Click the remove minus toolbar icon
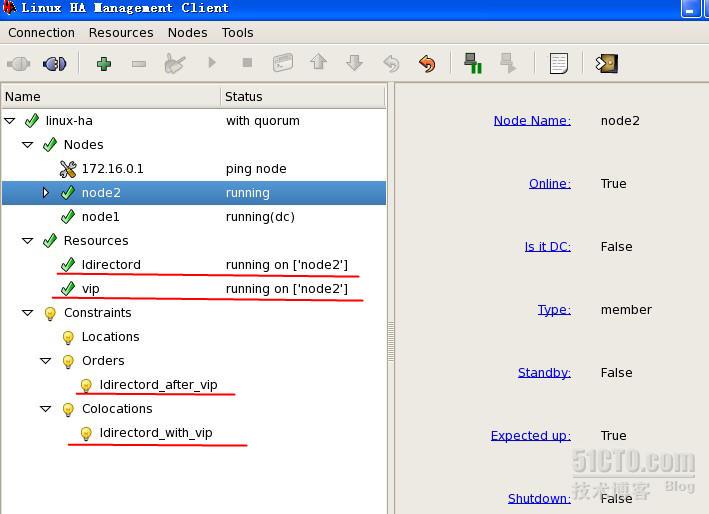 click(139, 64)
